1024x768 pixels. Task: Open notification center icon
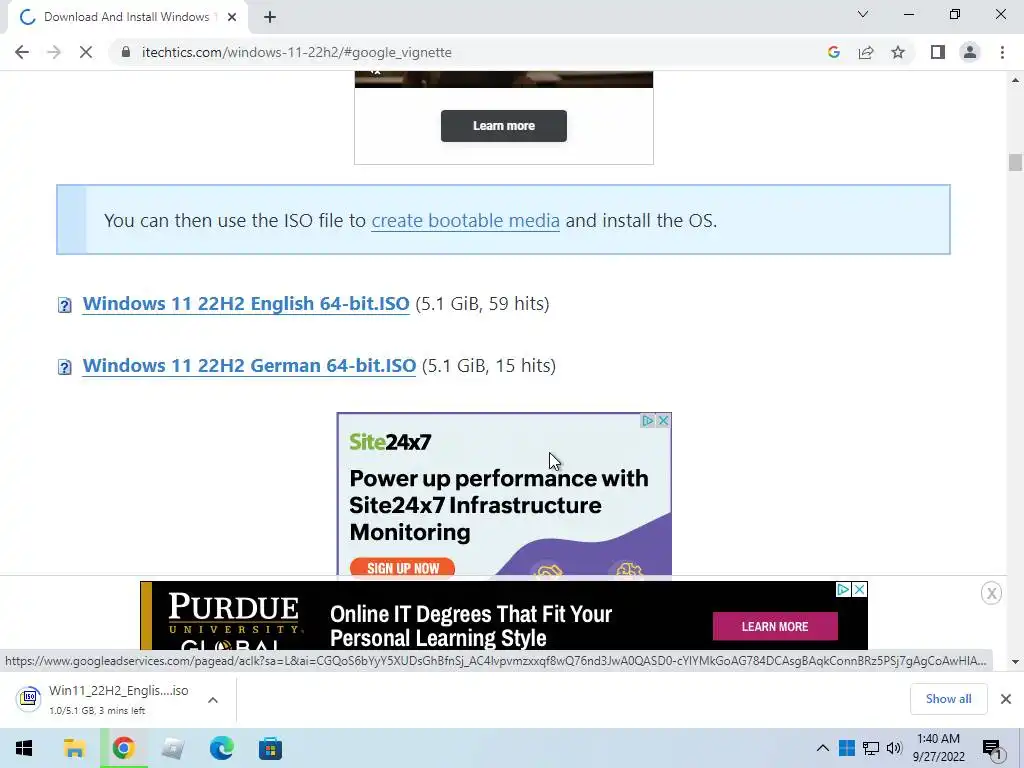click(993, 749)
